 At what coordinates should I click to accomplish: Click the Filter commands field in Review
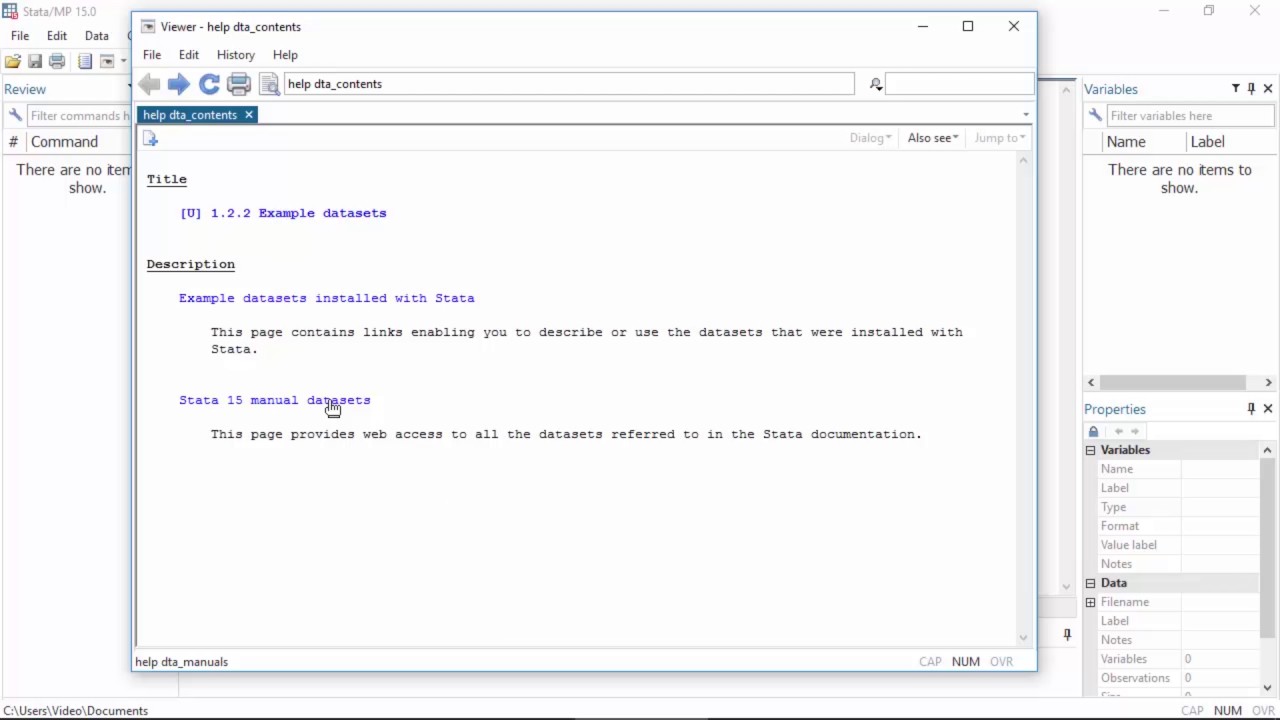[78, 116]
